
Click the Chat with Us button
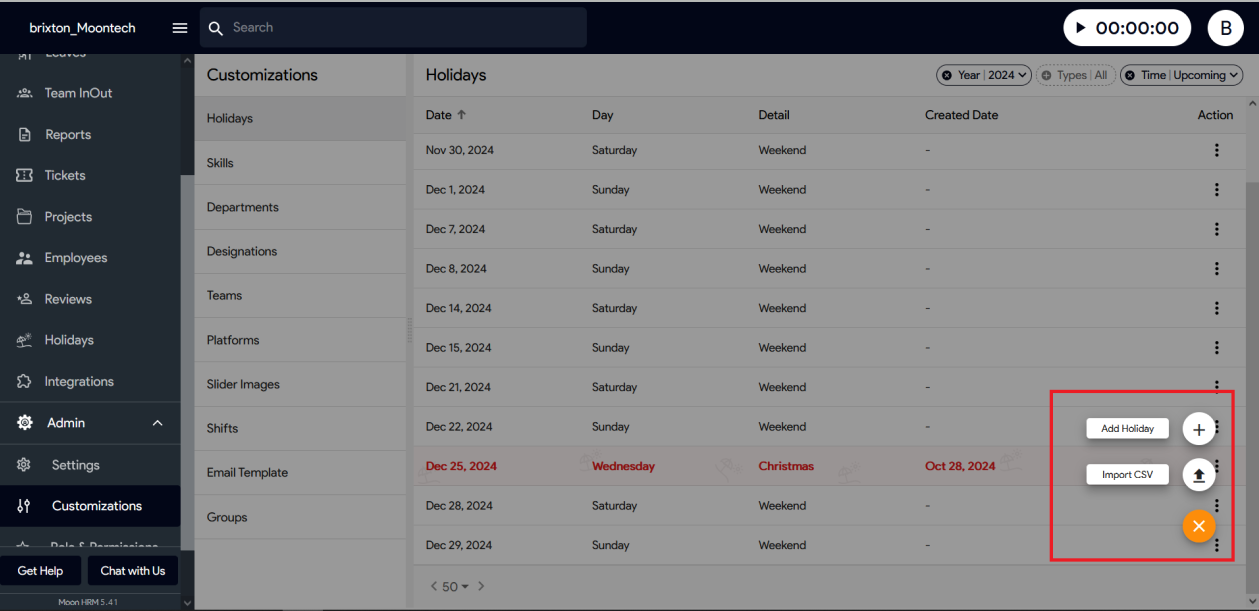coord(132,571)
